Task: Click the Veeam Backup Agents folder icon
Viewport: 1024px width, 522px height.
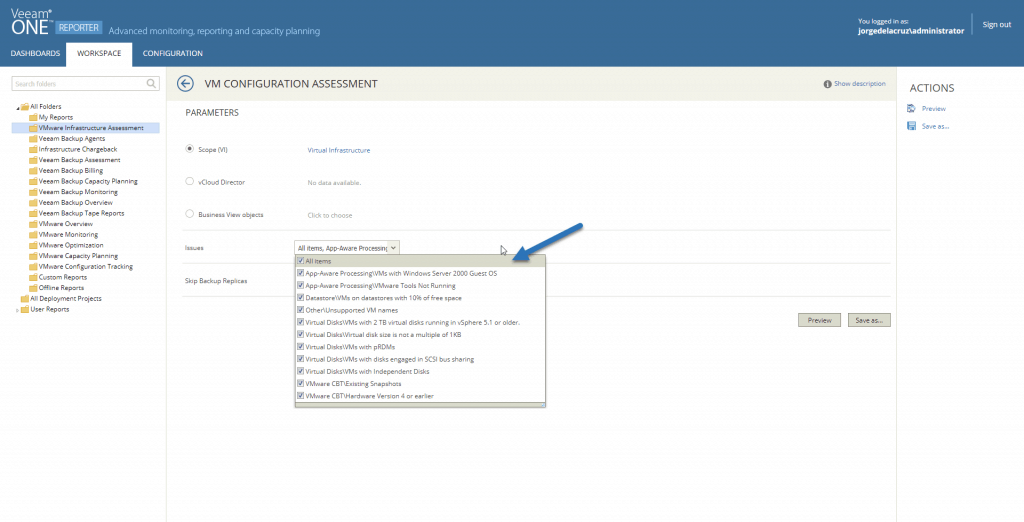Action: pyautogui.click(x=33, y=139)
